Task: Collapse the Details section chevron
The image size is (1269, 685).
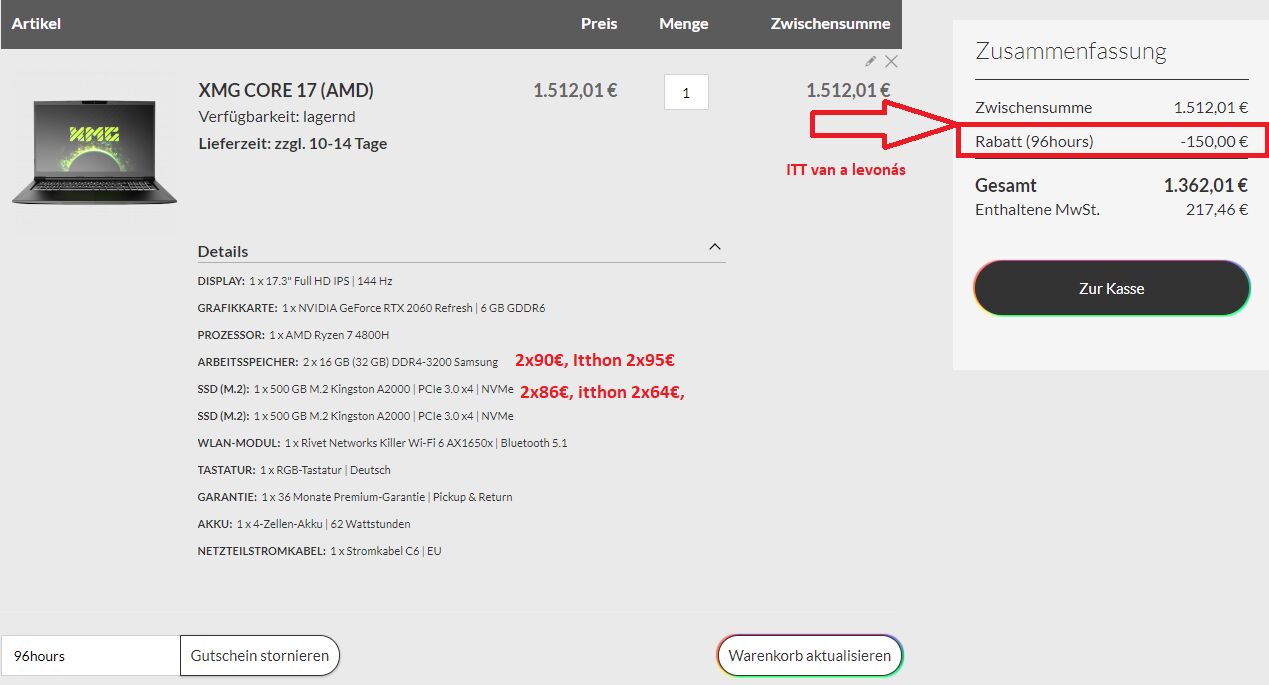Action: tap(715, 246)
